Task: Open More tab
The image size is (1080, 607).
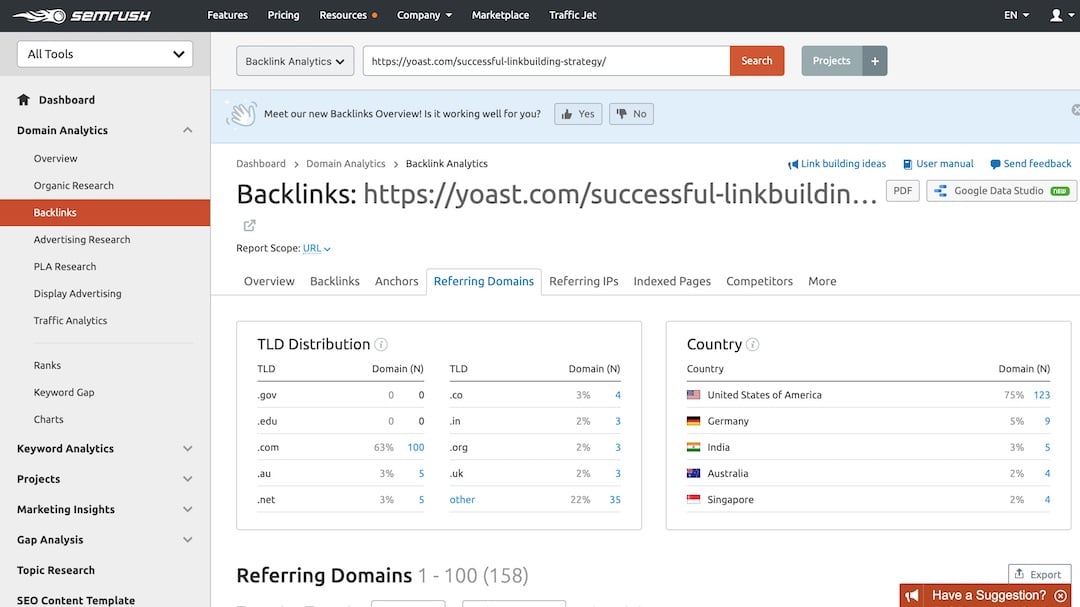Action: (822, 281)
